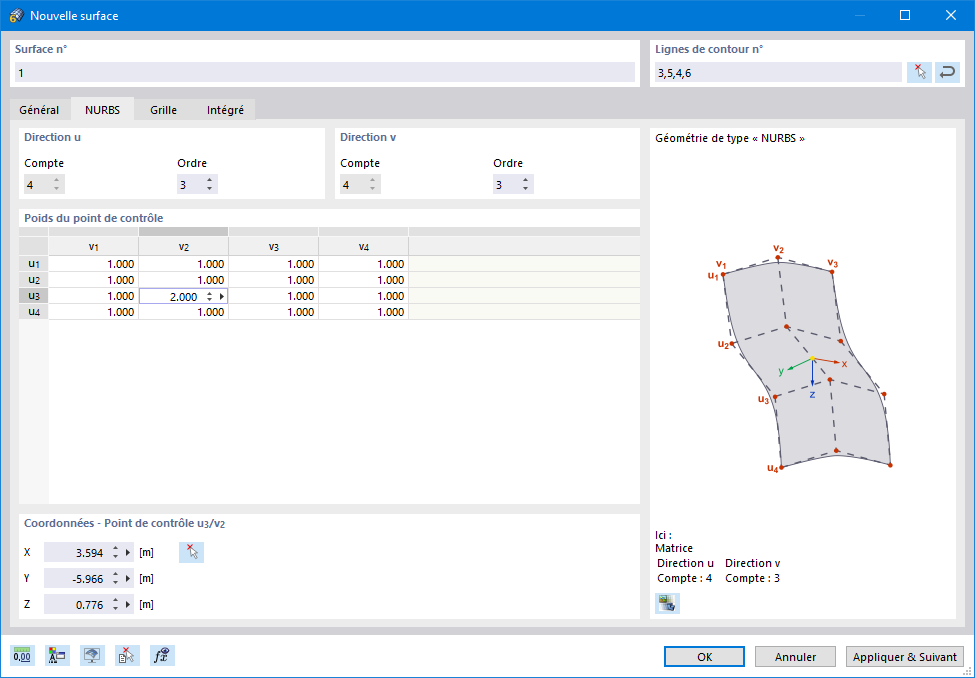Image resolution: width=975 pixels, height=678 pixels.
Task: Click the image icon below geometry preview
Action: (x=667, y=603)
